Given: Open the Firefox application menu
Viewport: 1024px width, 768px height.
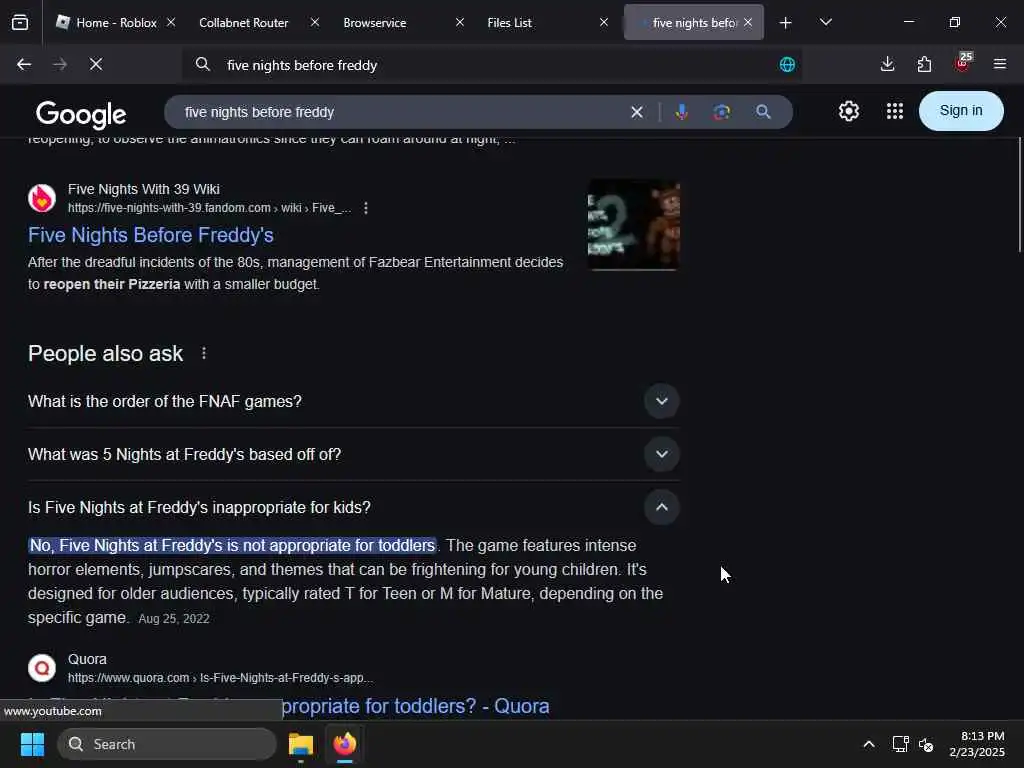Looking at the screenshot, I should [x=999, y=64].
